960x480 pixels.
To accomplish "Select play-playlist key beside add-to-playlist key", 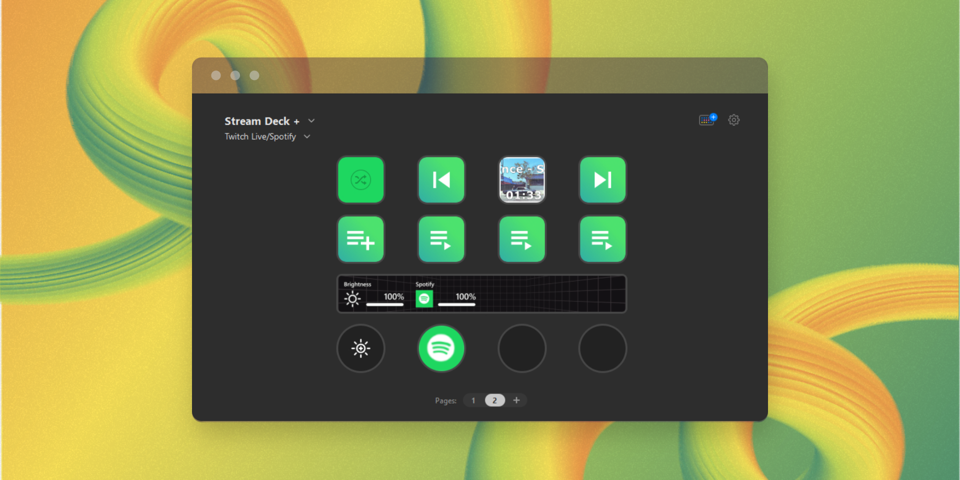I will pyautogui.click(x=441, y=239).
